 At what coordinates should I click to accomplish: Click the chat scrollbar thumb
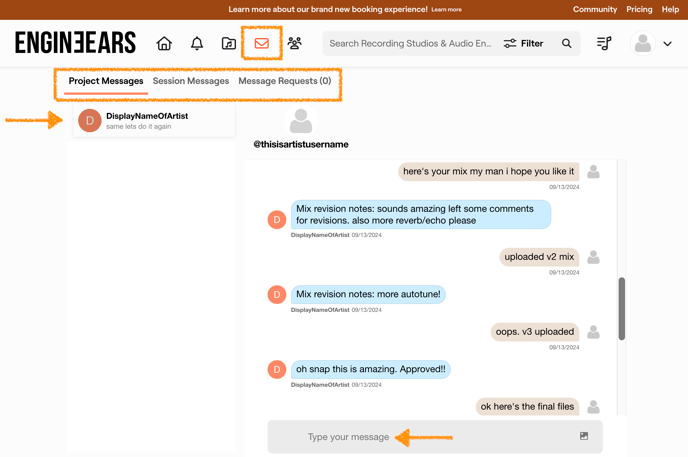pos(621,309)
